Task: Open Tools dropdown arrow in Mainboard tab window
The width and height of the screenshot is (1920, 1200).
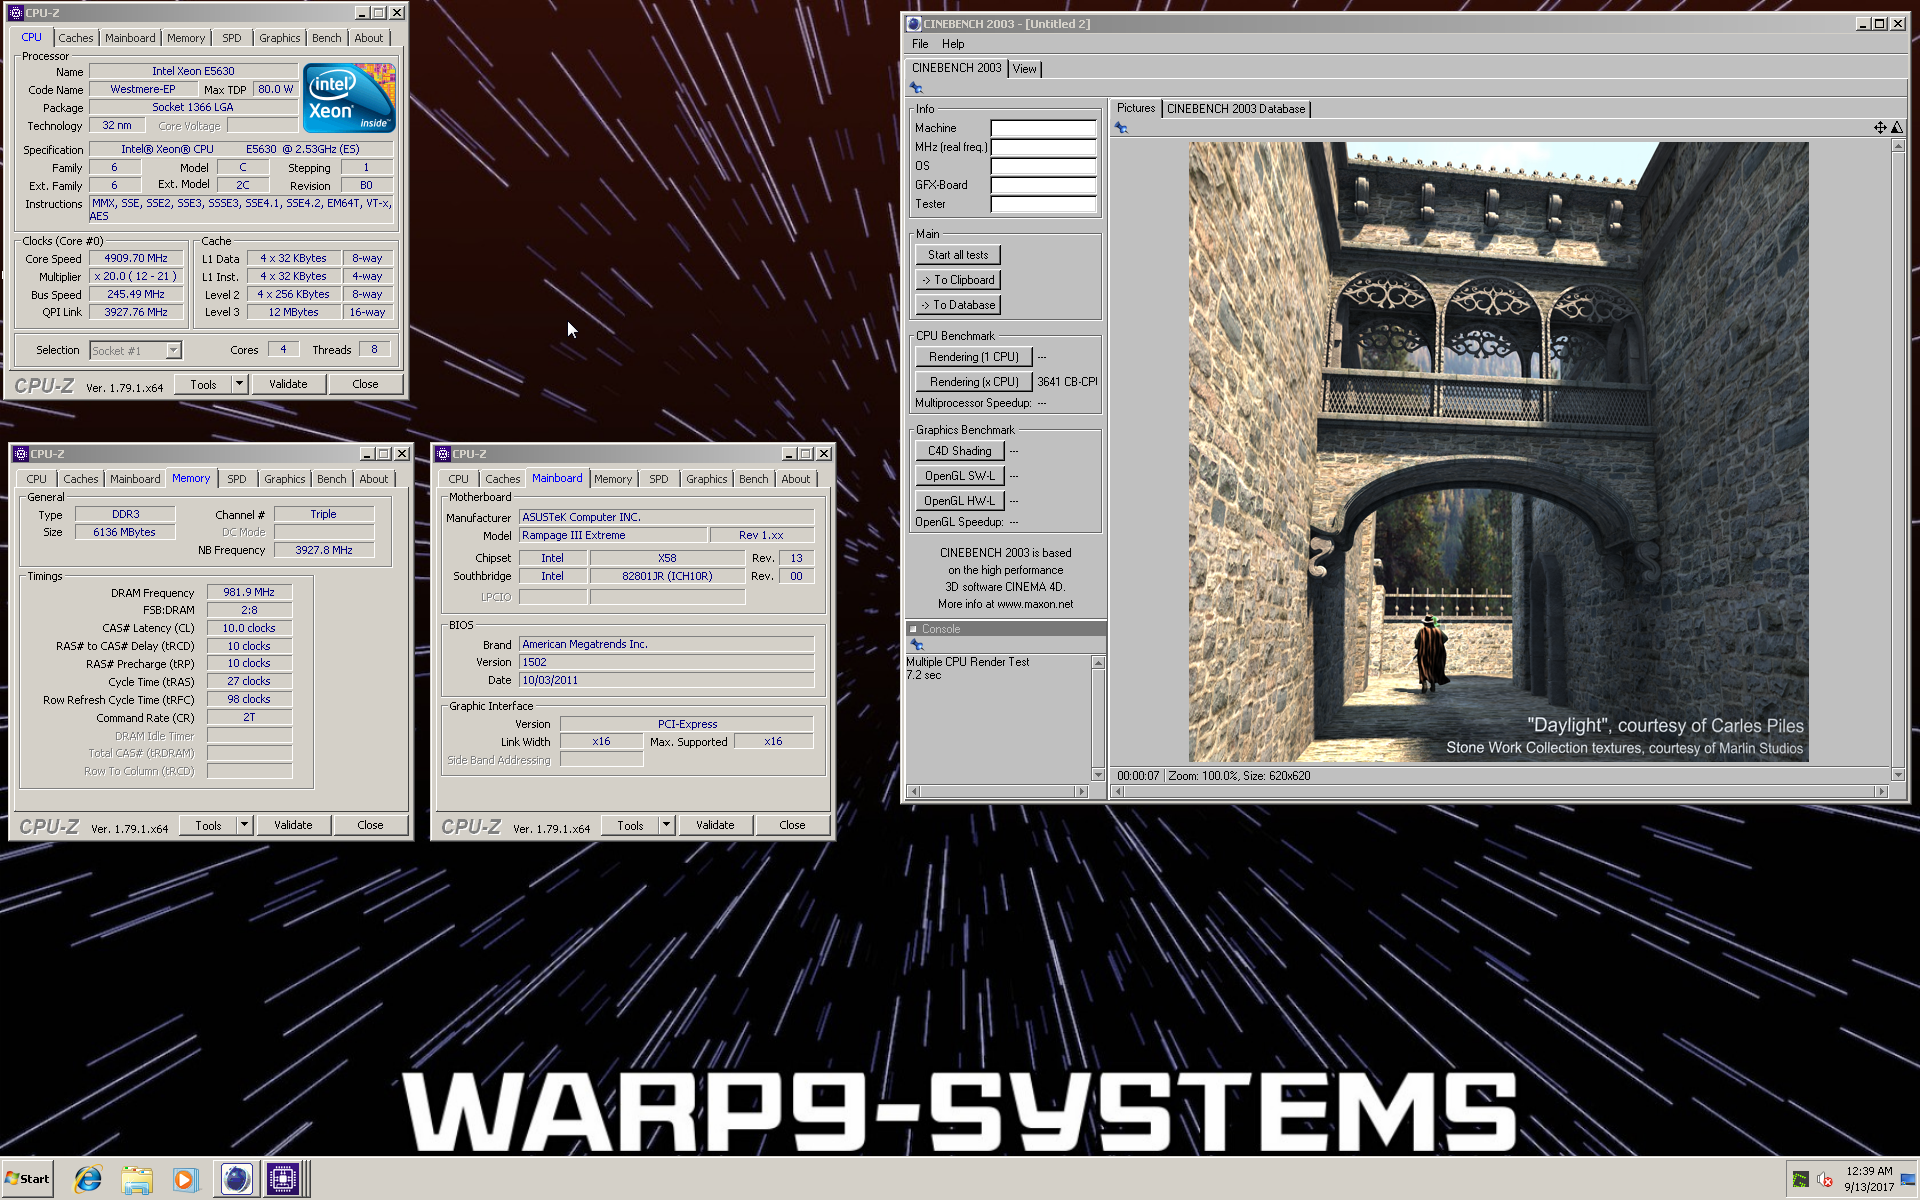Action: [x=666, y=825]
